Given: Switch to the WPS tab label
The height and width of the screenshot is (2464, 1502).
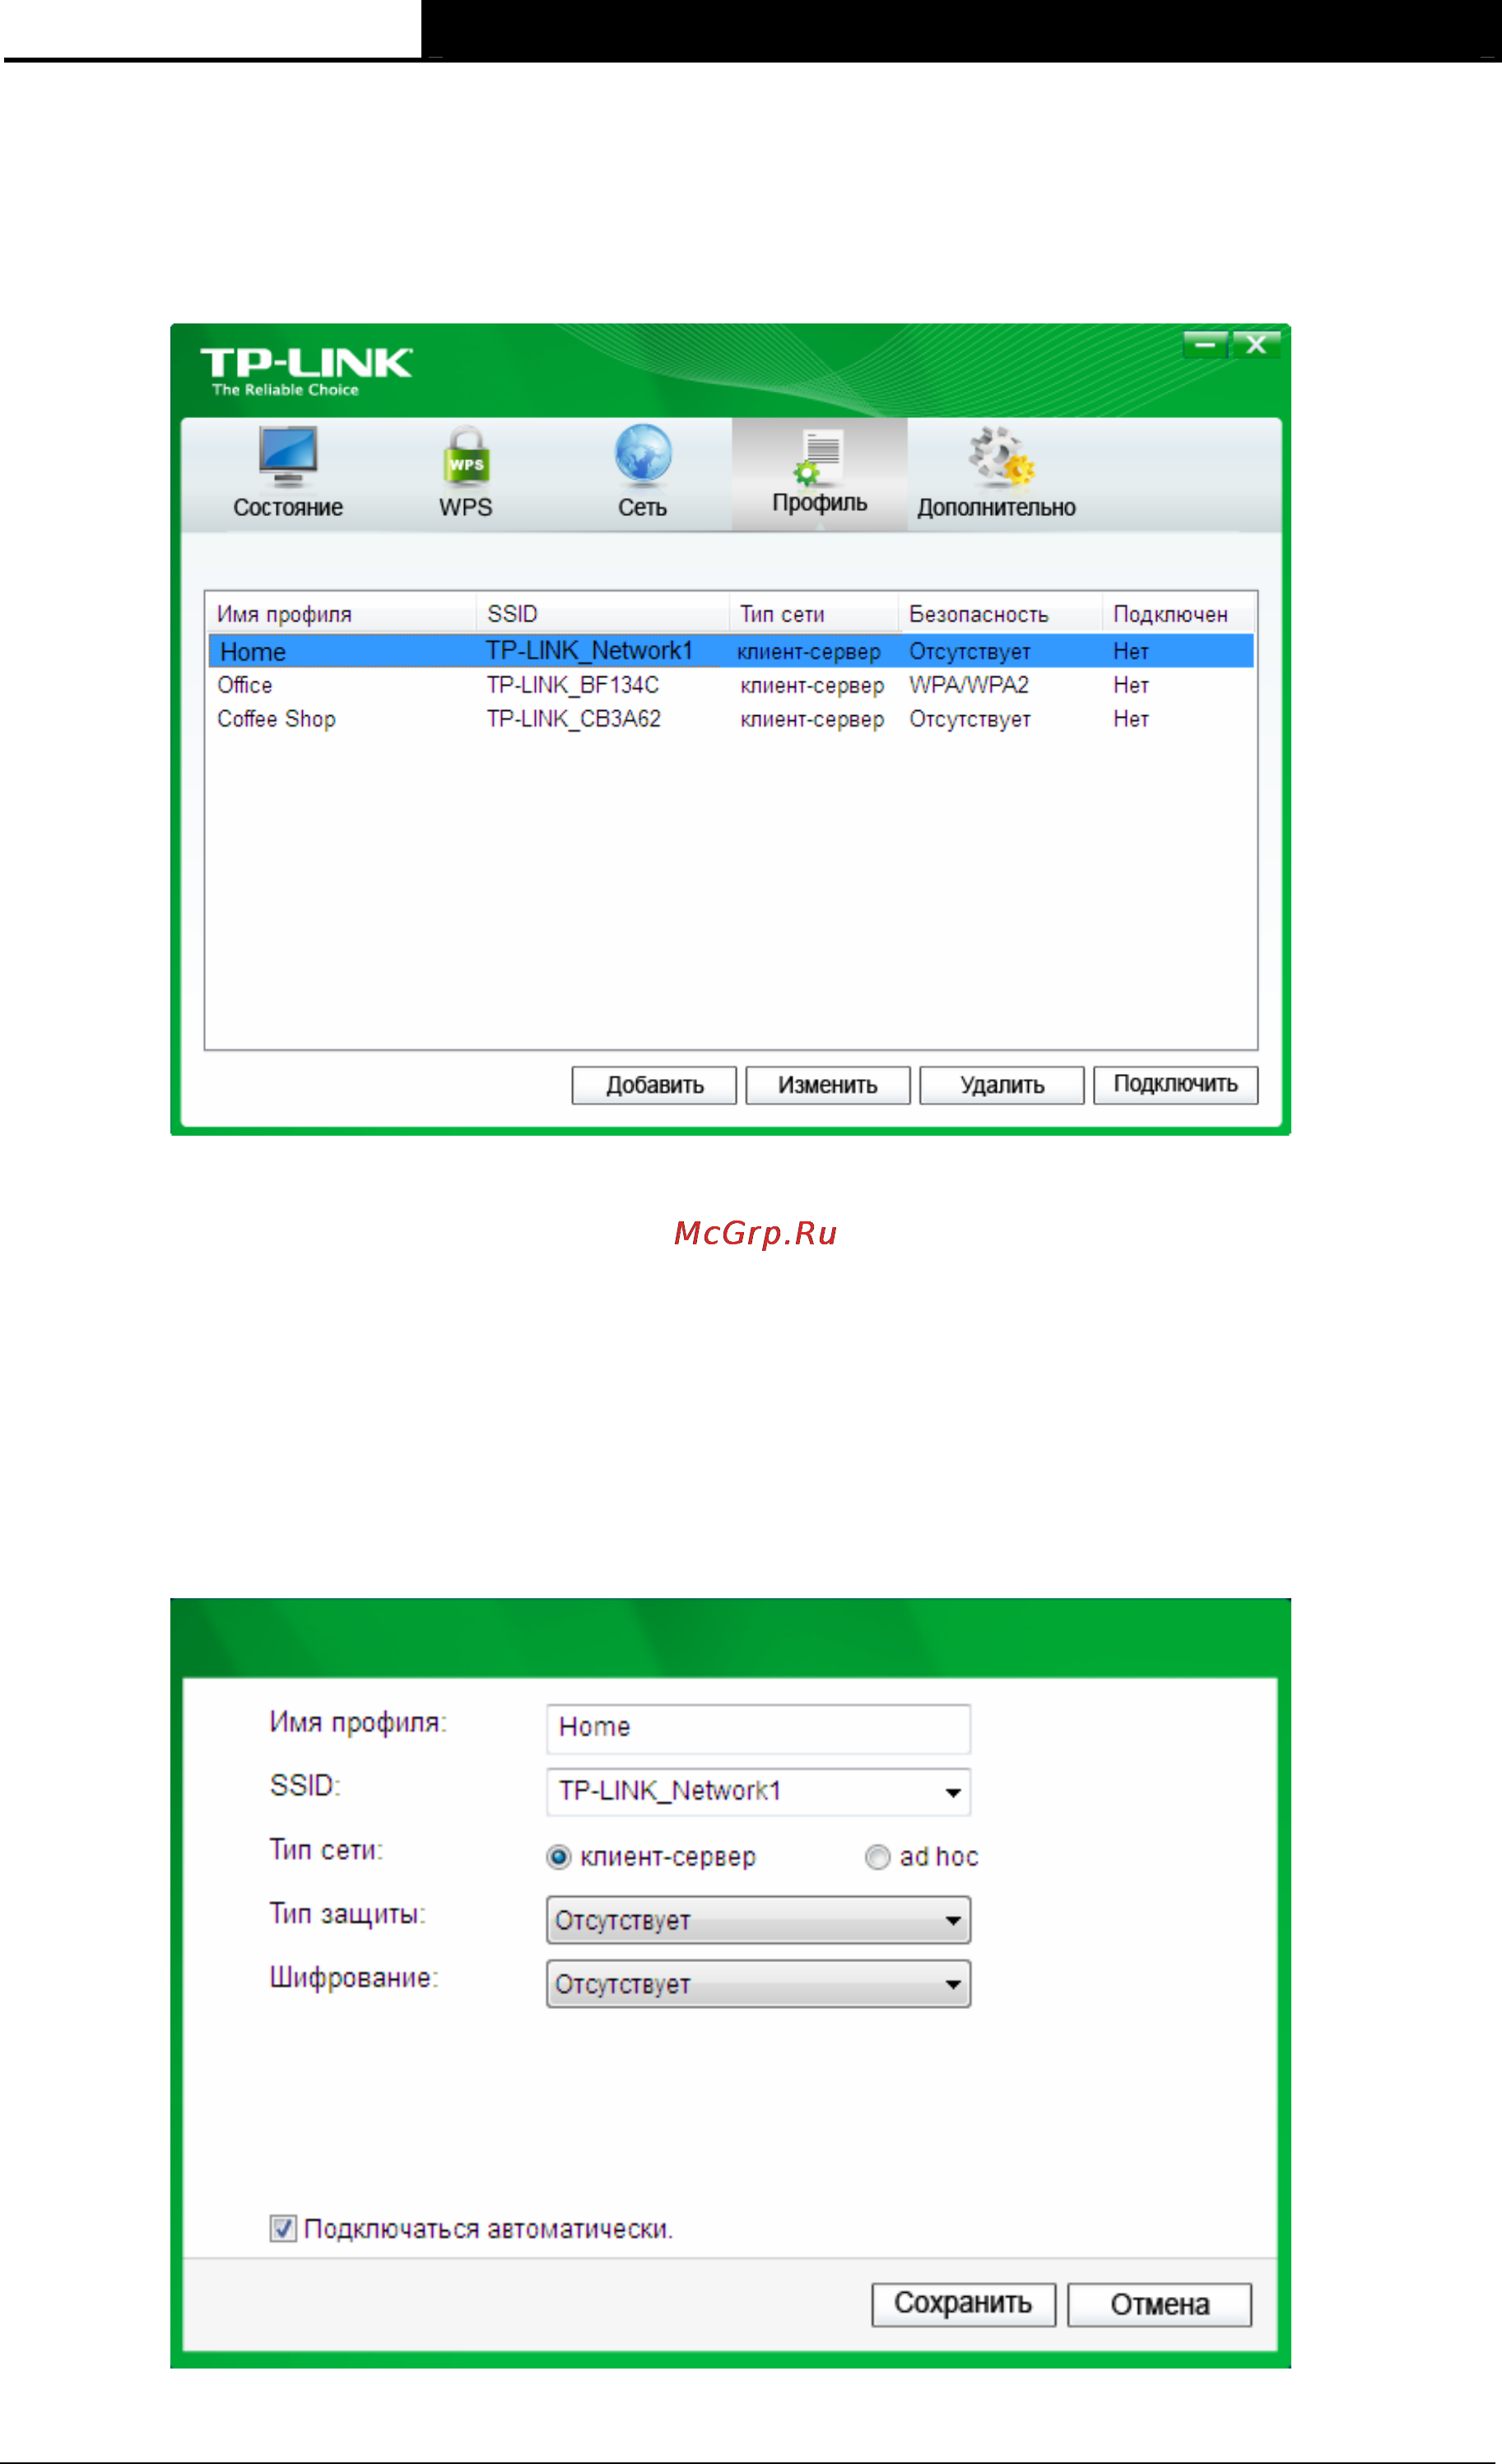Looking at the screenshot, I should click(x=466, y=507).
